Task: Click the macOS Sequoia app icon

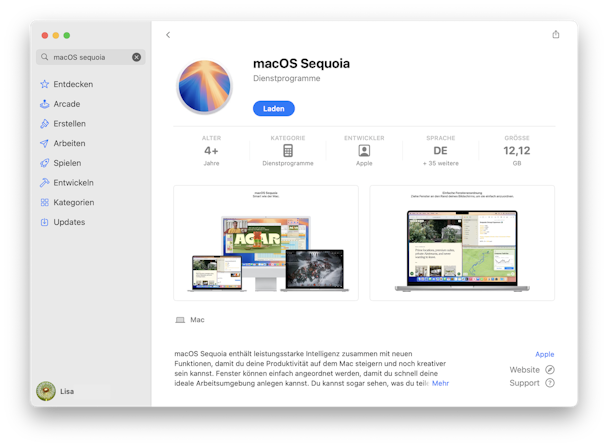Action: 204,86
